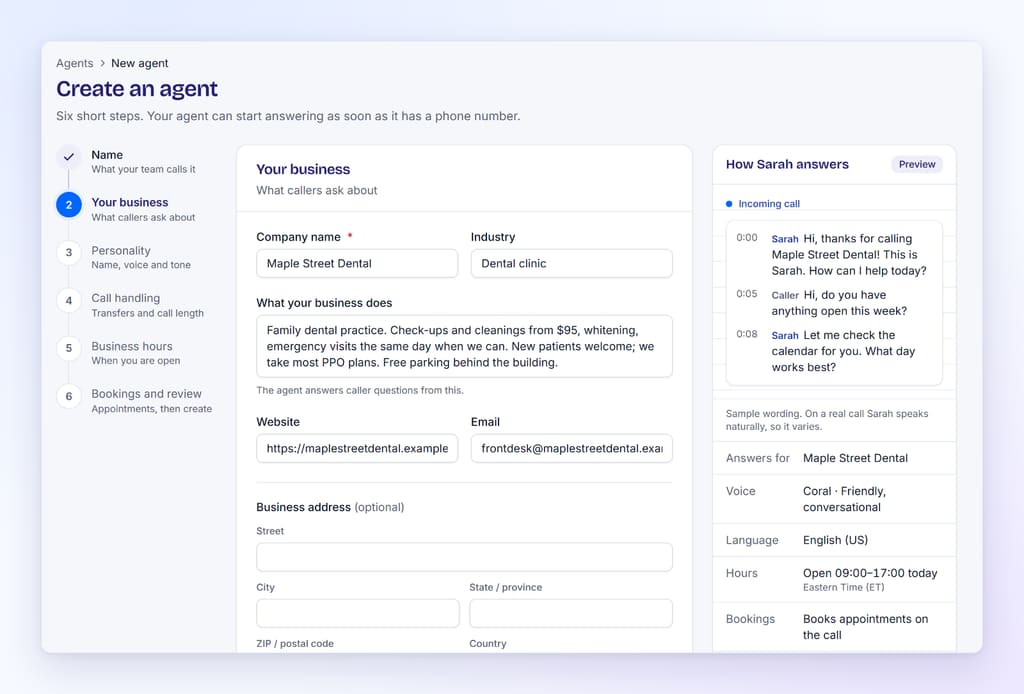Click the Create an agent heading
This screenshot has width=1024, height=694.
[x=137, y=89]
